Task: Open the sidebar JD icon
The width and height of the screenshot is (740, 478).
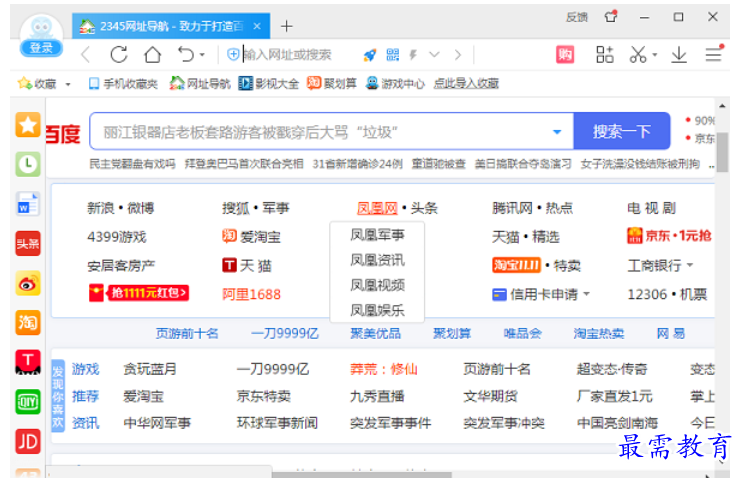Action: [x=28, y=441]
